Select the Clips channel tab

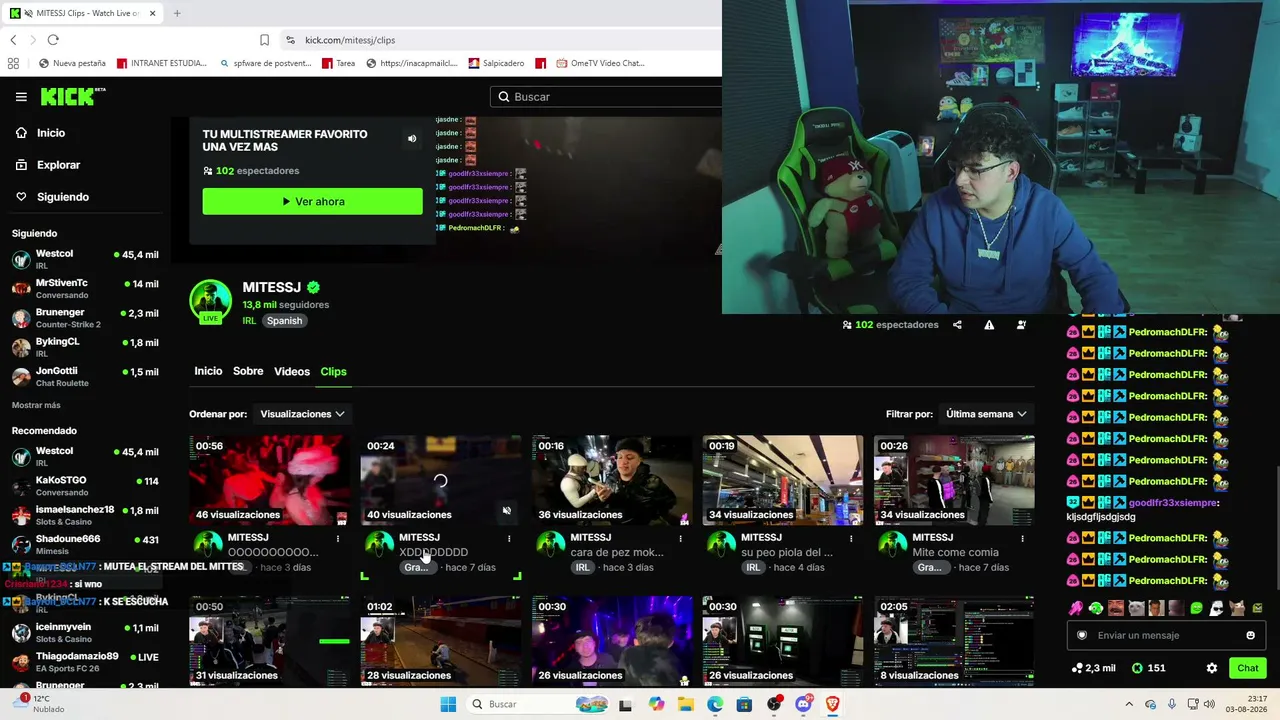[x=333, y=372]
